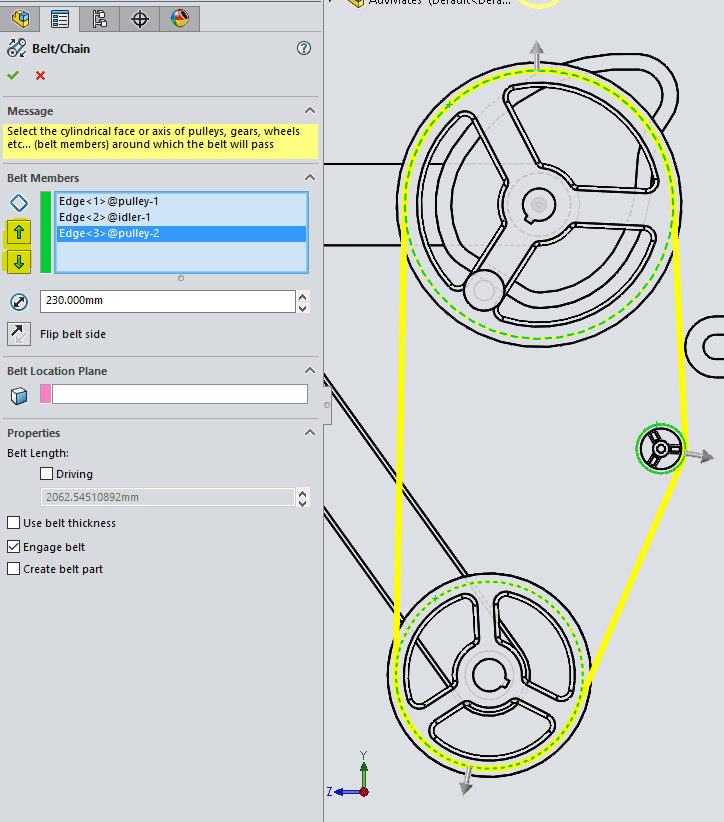Switch to the PropertyManager tab
The height and width of the screenshot is (822, 724).
pyautogui.click(x=60, y=19)
